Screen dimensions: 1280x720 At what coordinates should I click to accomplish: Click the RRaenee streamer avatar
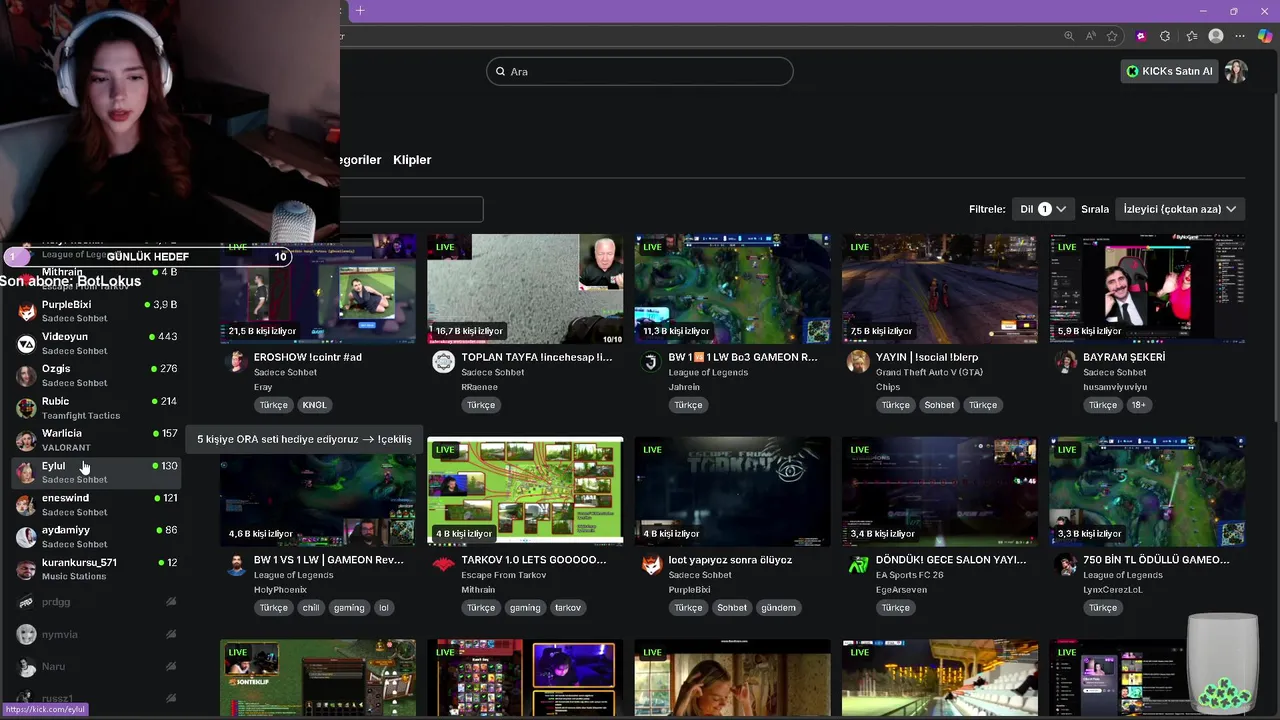[x=443, y=362]
